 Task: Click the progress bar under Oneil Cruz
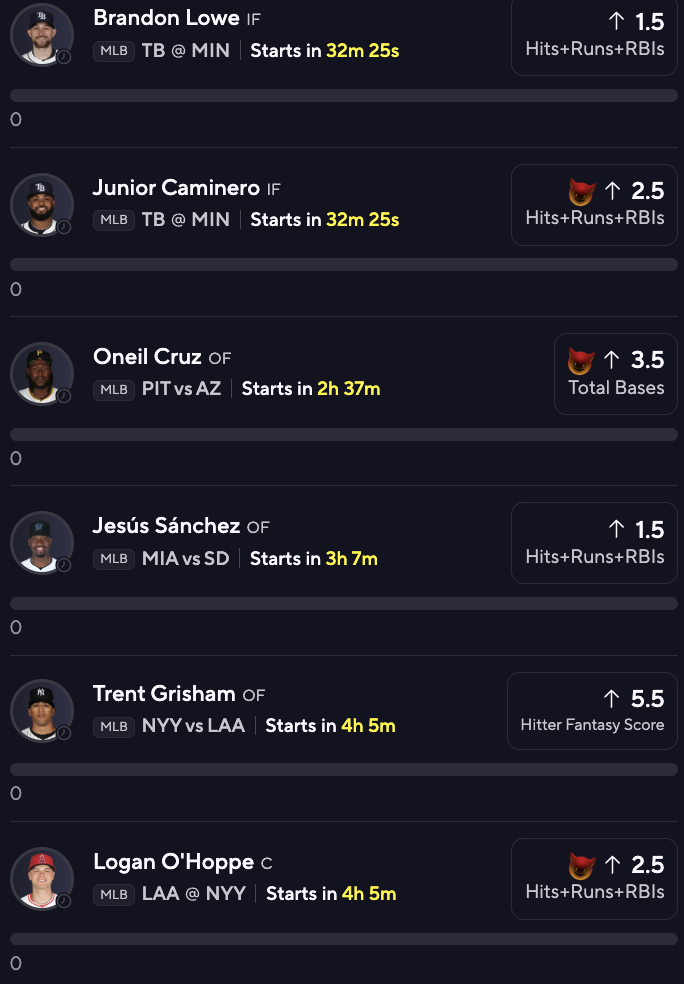tap(344, 435)
